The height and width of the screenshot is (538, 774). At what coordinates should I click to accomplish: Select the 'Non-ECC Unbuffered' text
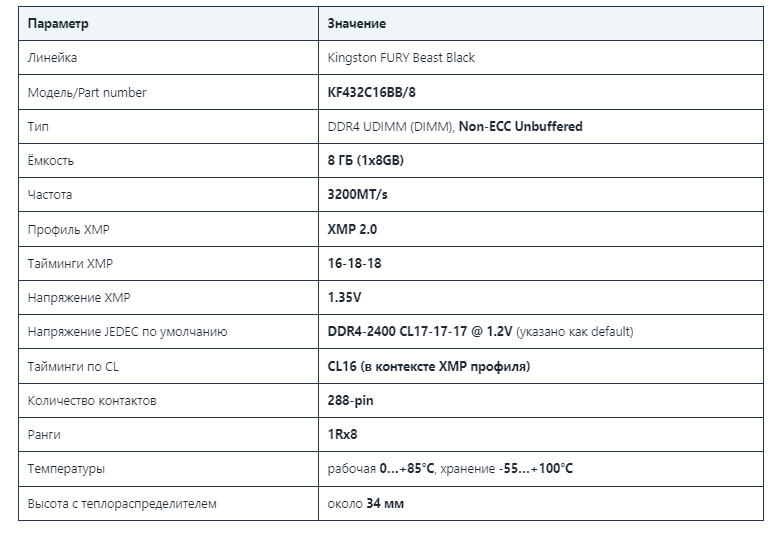click(x=520, y=126)
